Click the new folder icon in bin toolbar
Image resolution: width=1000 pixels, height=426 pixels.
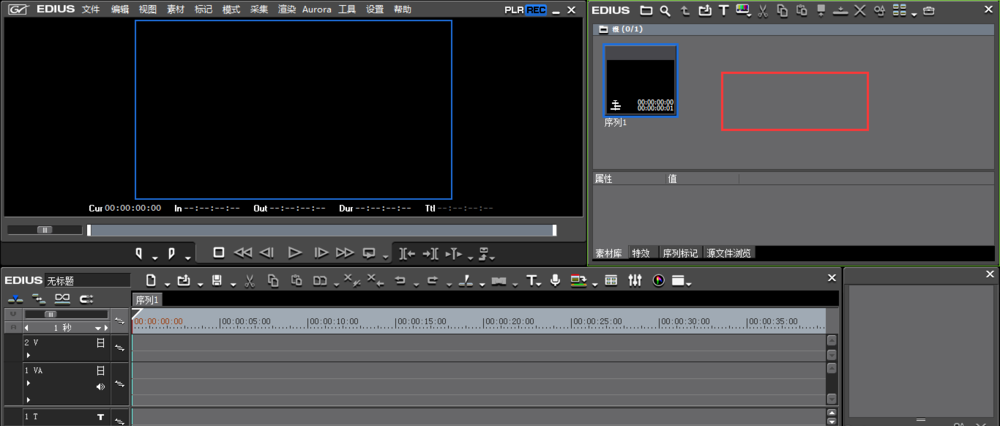pos(646,10)
